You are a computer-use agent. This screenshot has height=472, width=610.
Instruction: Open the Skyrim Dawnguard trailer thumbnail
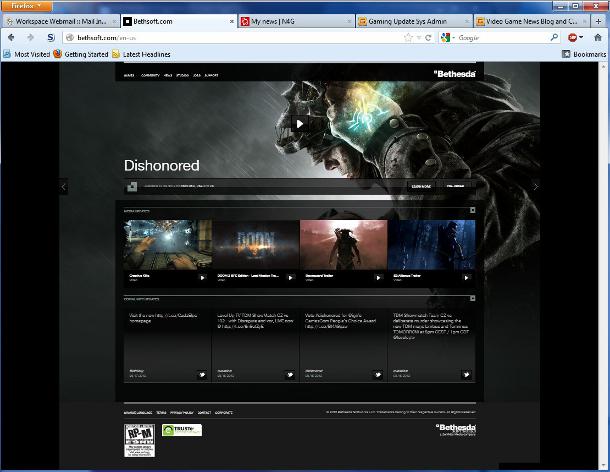pyautogui.click(x=344, y=245)
